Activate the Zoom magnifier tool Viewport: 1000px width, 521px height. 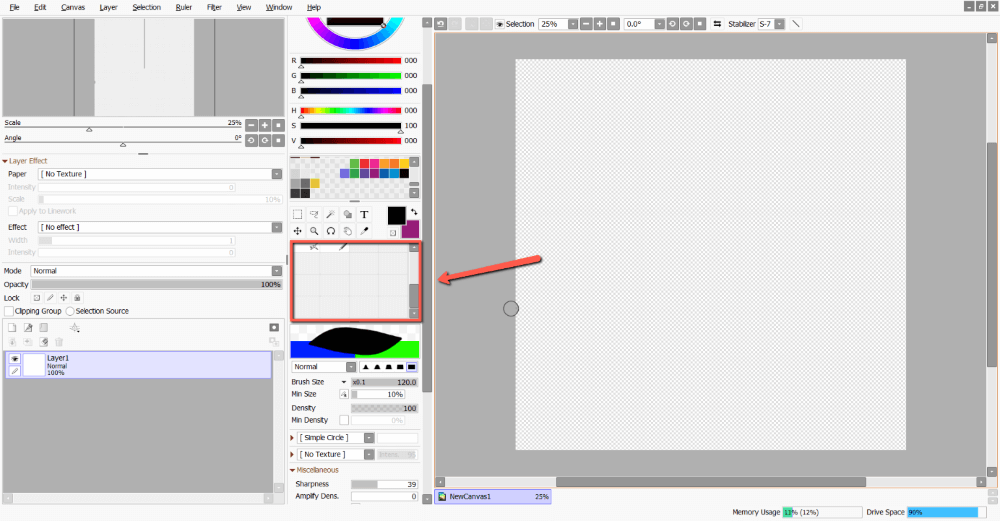pos(314,231)
